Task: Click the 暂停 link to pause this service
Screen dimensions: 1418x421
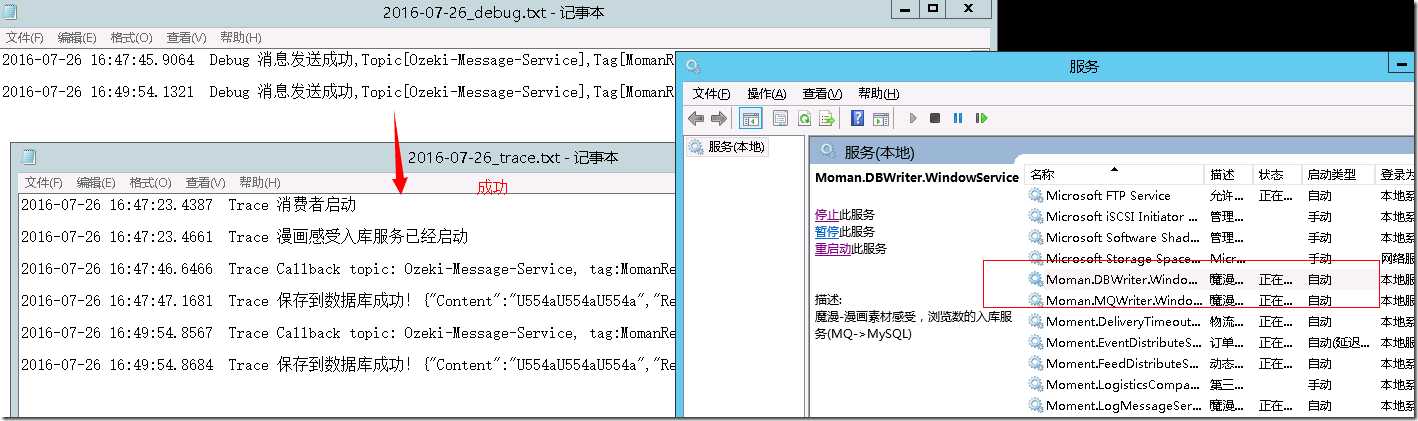Action: coord(827,232)
